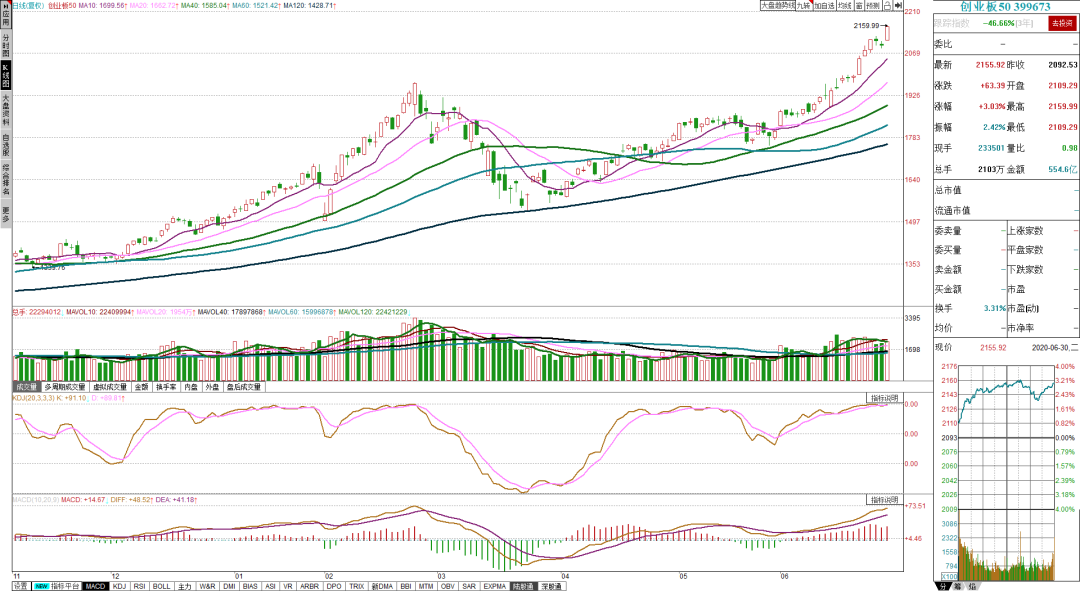Open 设置 settings at bottom bar
This screenshot has width=1080, height=591.
[21, 586]
